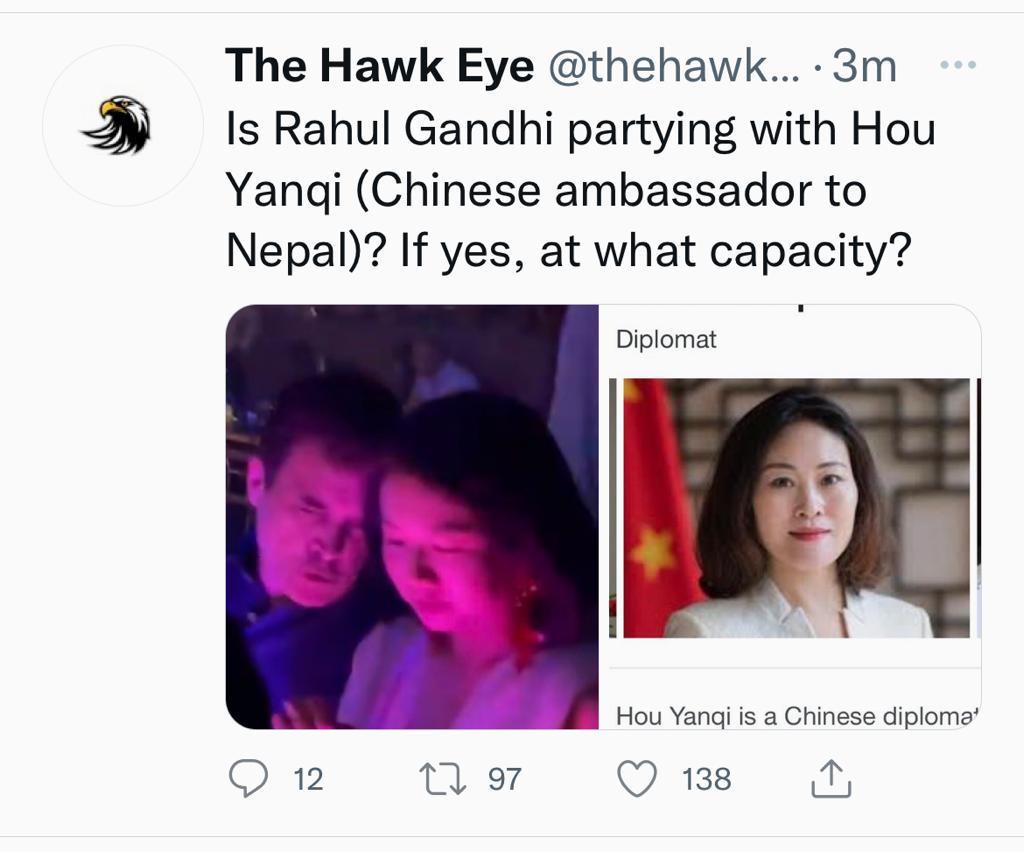Open the 3m timestamp link
This screenshot has width=1024, height=852.
click(x=864, y=67)
